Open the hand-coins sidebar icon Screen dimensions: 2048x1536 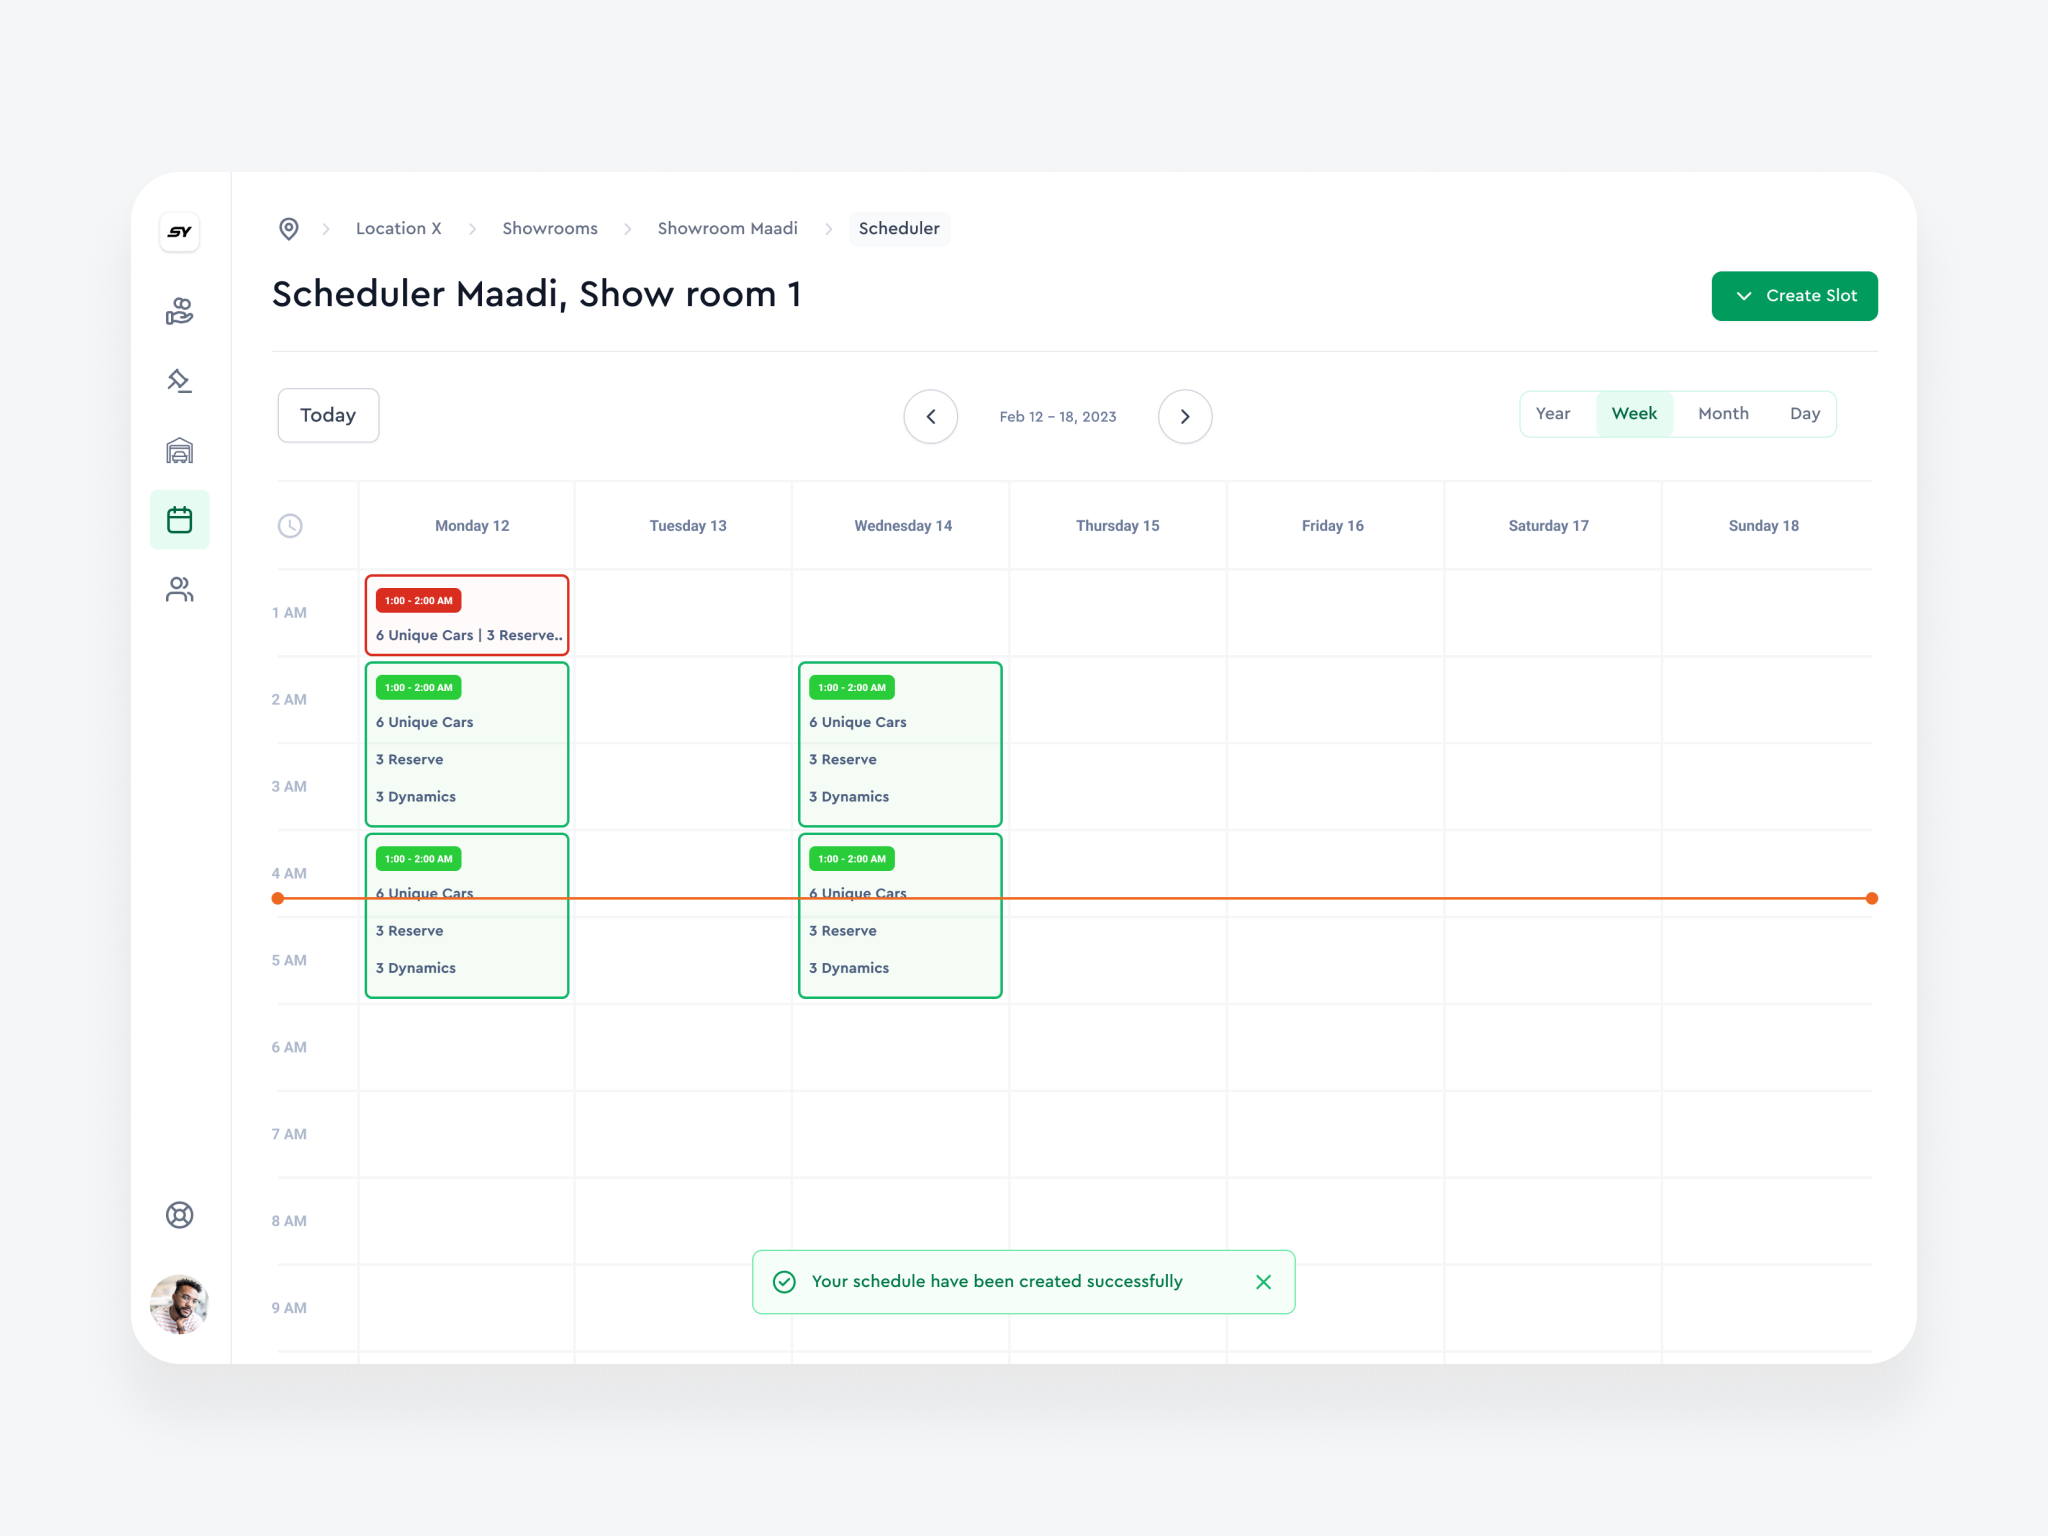pyautogui.click(x=180, y=312)
